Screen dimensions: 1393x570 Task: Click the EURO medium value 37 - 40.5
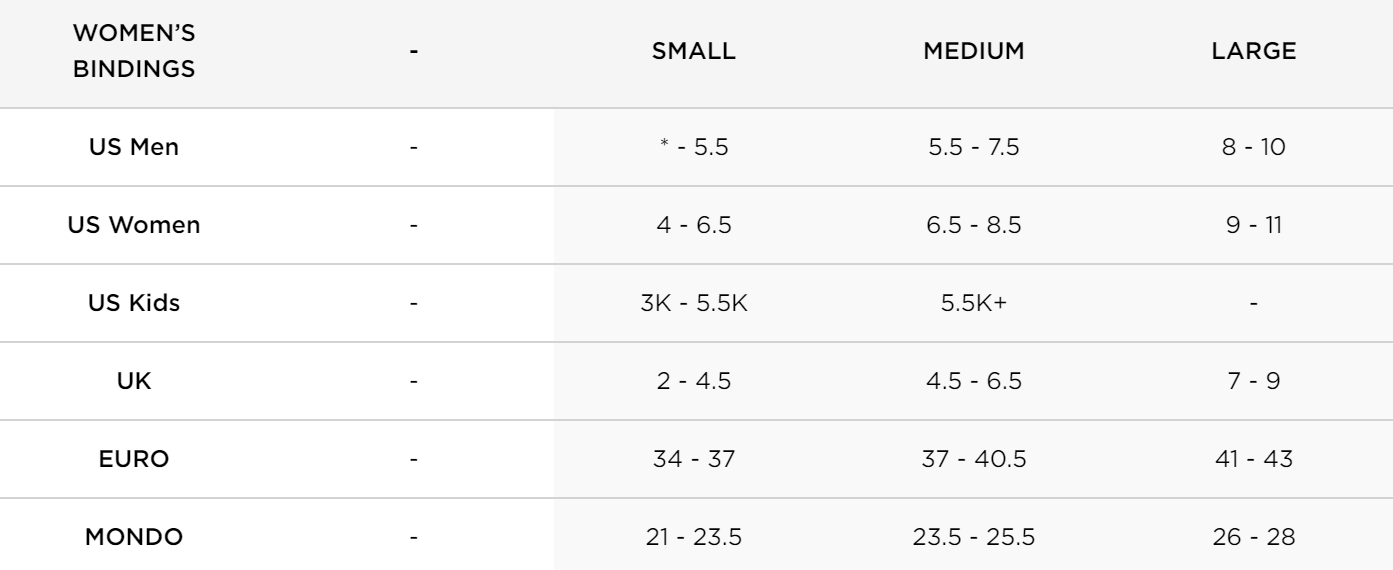(x=973, y=459)
